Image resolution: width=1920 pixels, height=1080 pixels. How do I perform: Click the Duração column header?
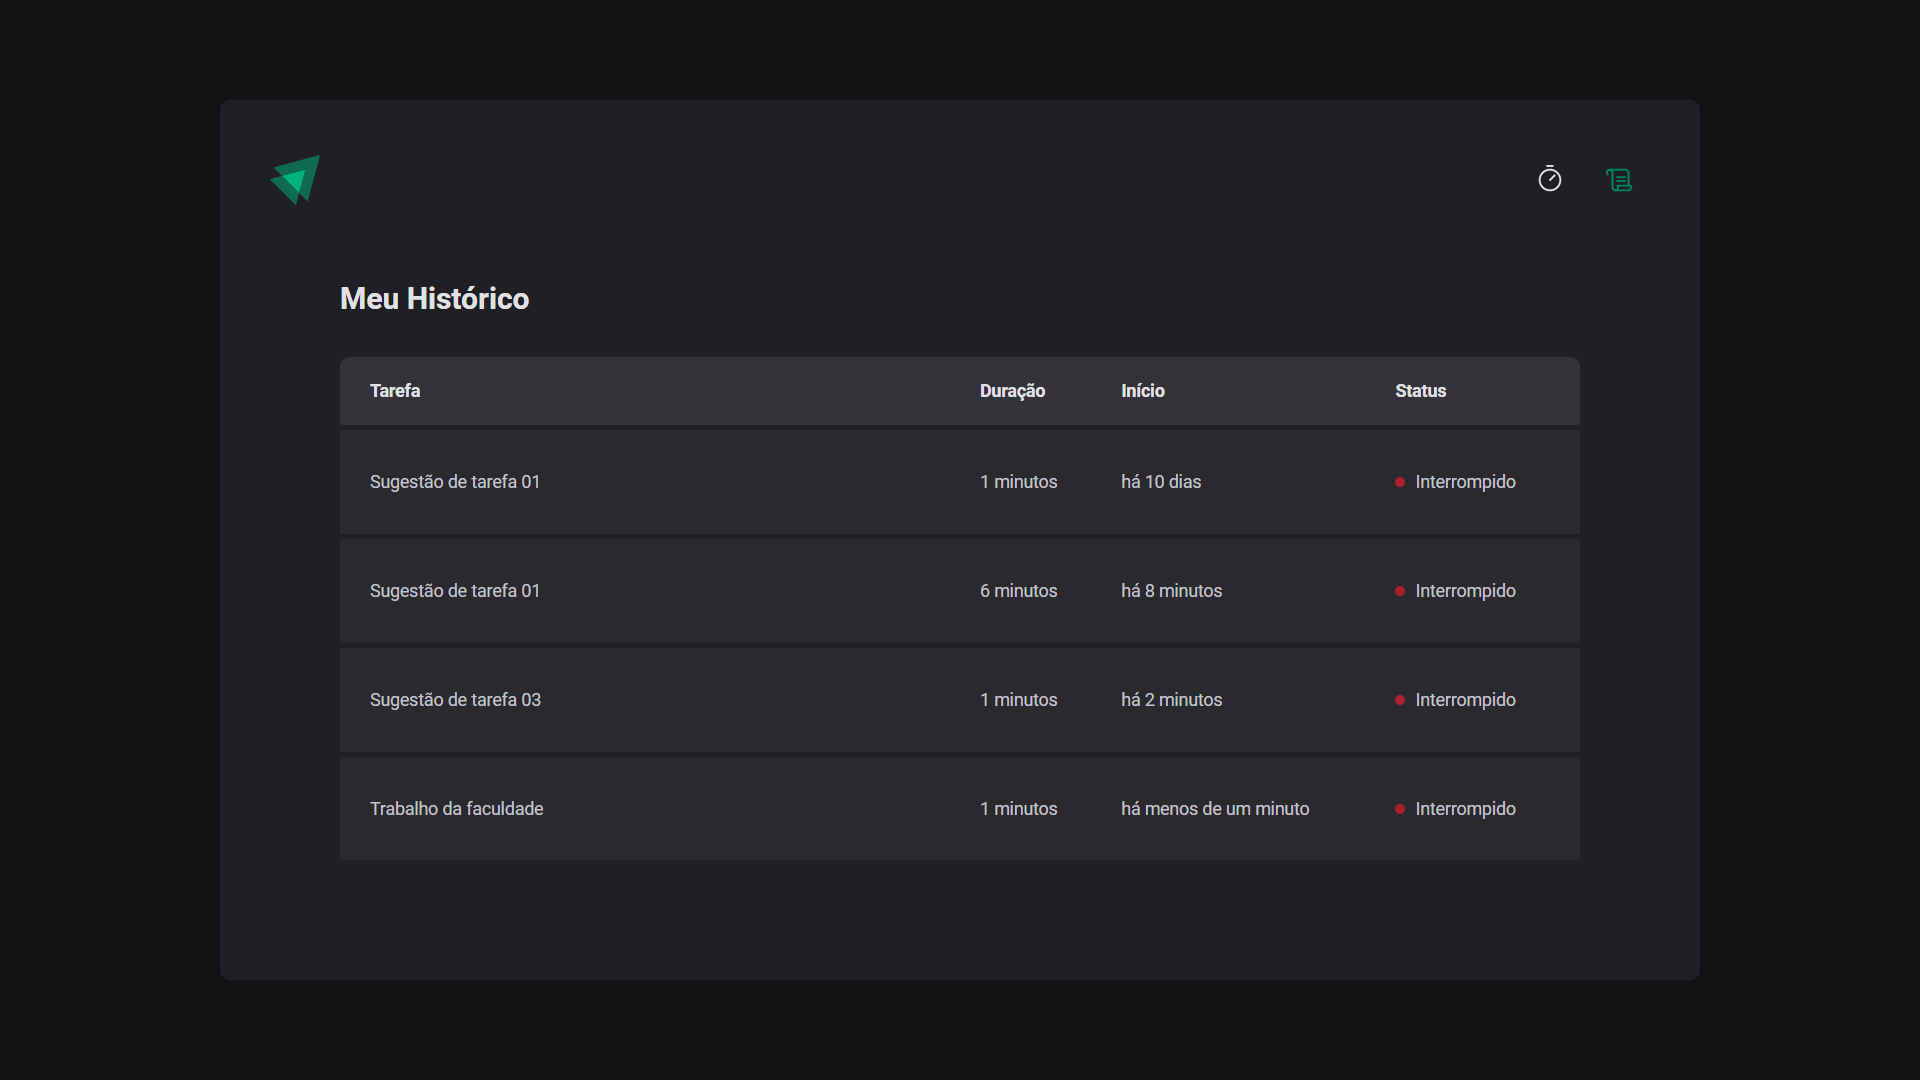1012,391
